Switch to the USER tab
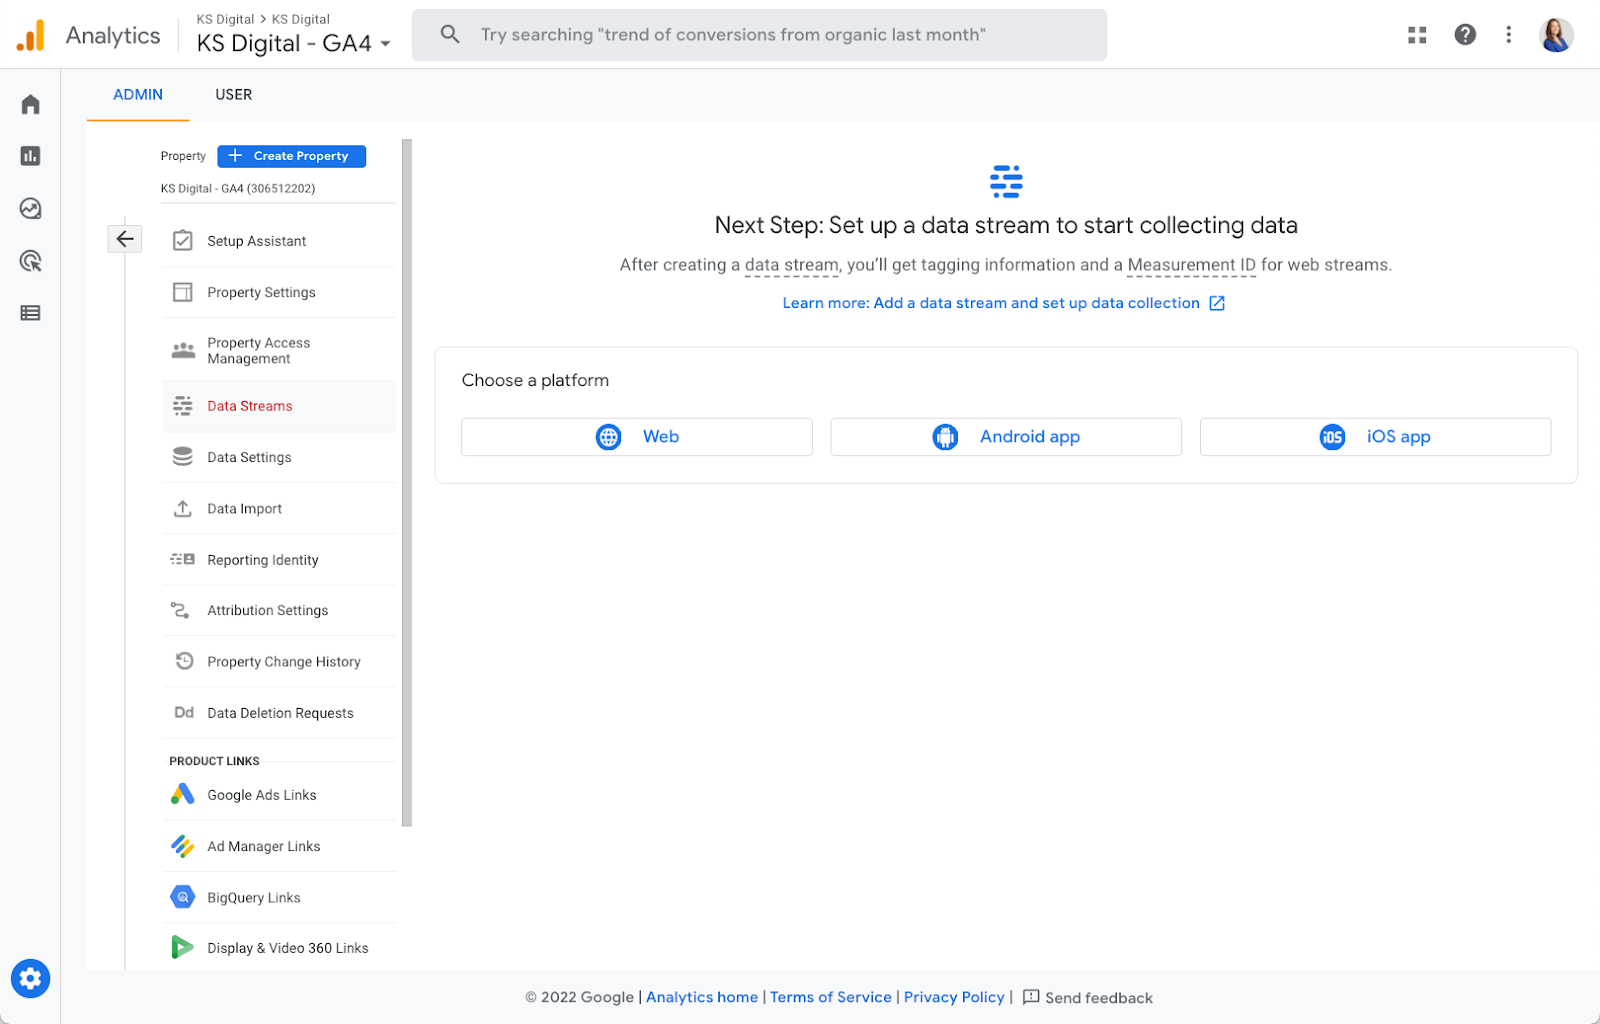The height and width of the screenshot is (1024, 1600). click(x=234, y=95)
